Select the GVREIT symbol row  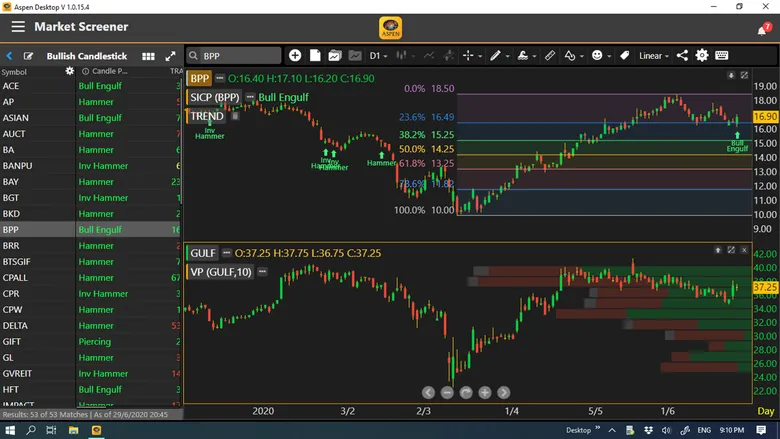coord(91,374)
